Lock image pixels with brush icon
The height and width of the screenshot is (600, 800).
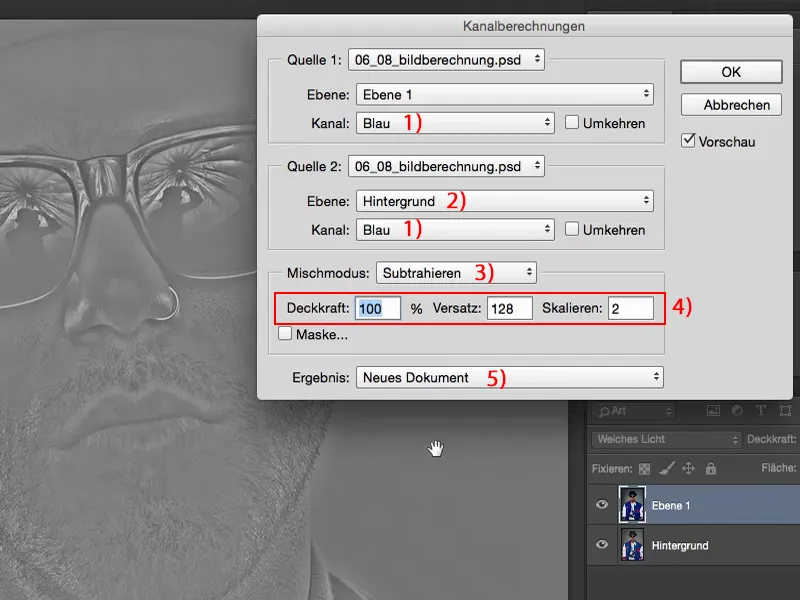[667, 468]
